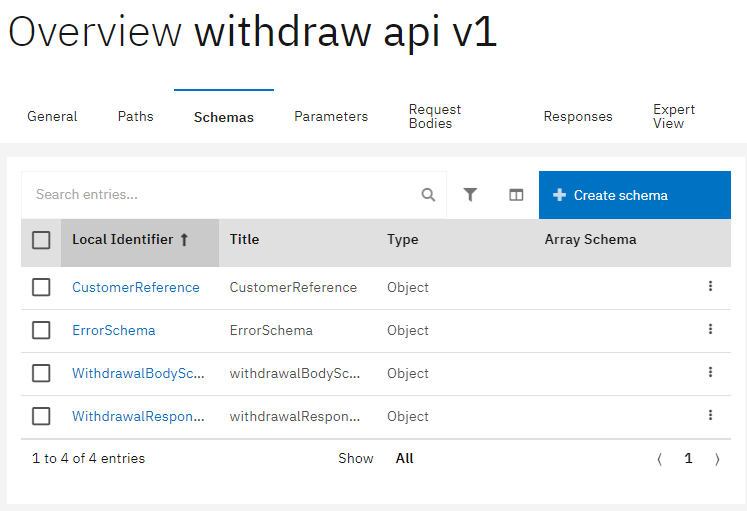Open CustomerReference row actions menu

point(710,286)
